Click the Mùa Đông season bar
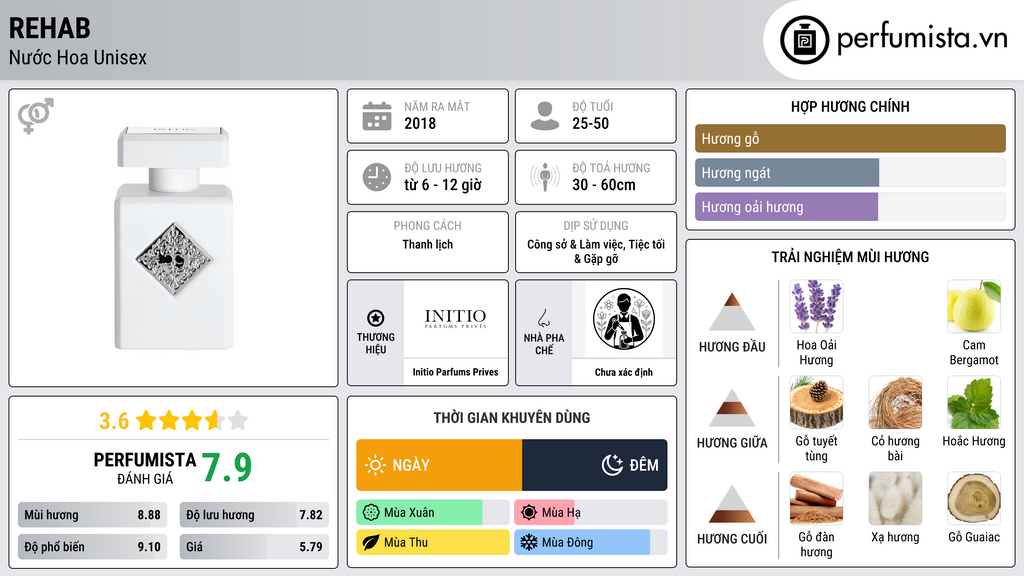Image resolution: width=1024 pixels, height=576 pixels. click(590, 542)
